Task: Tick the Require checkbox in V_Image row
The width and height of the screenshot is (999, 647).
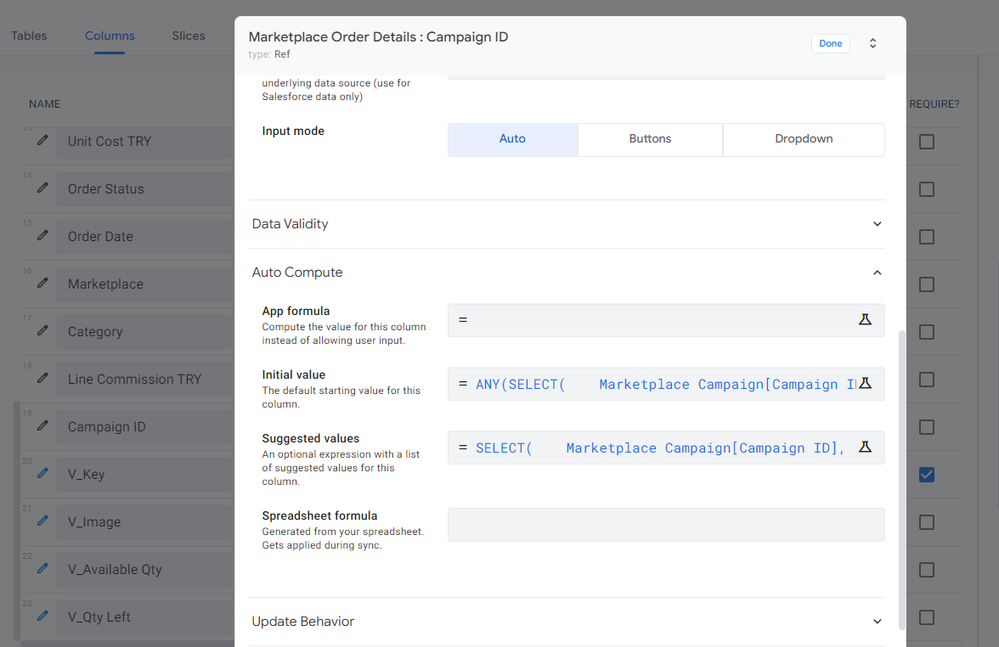Action: [926, 522]
